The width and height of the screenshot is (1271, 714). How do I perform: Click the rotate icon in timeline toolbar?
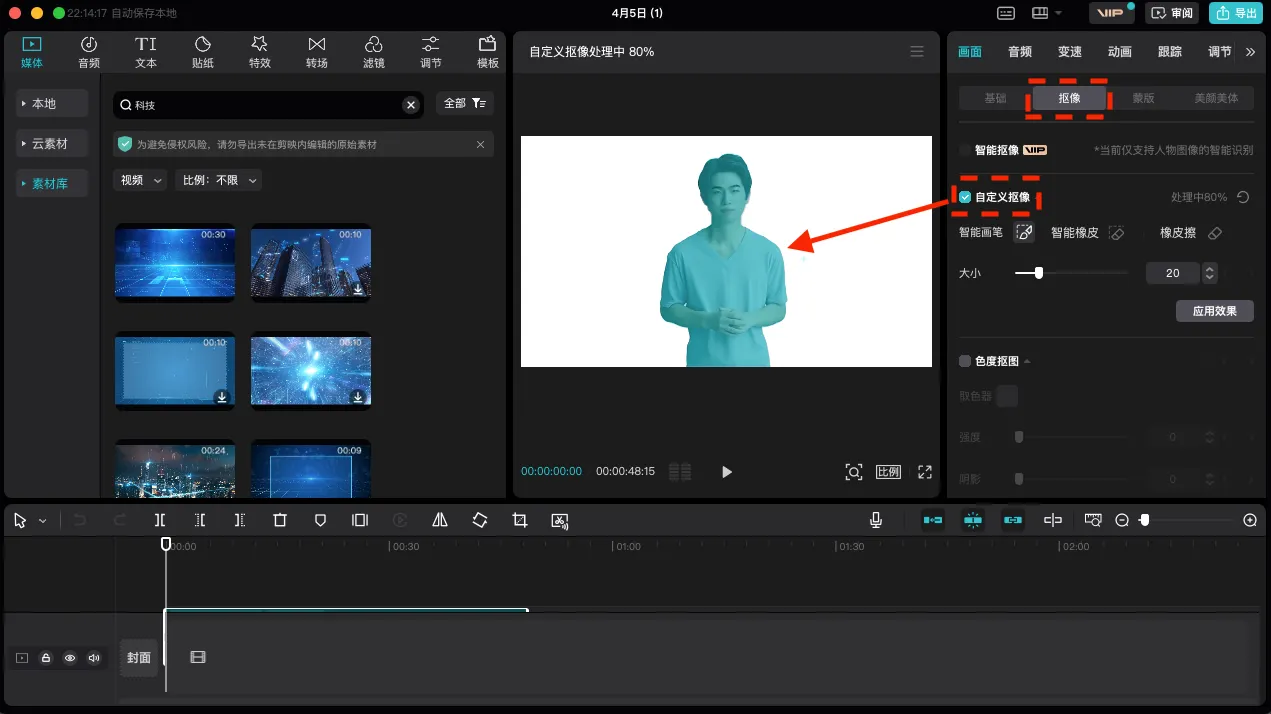[x=480, y=520]
